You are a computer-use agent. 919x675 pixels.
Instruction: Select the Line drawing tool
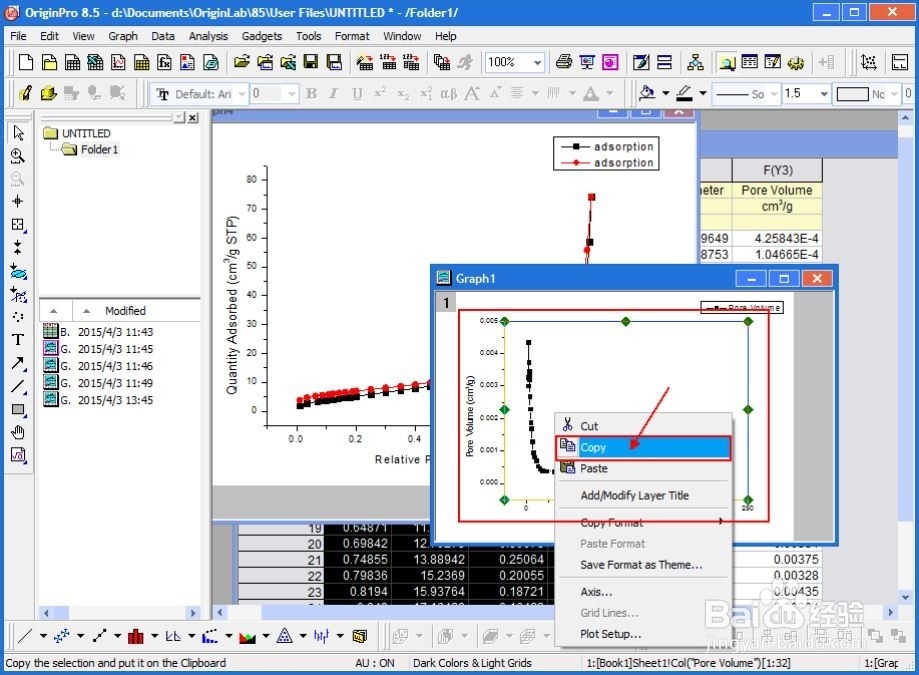coord(18,387)
